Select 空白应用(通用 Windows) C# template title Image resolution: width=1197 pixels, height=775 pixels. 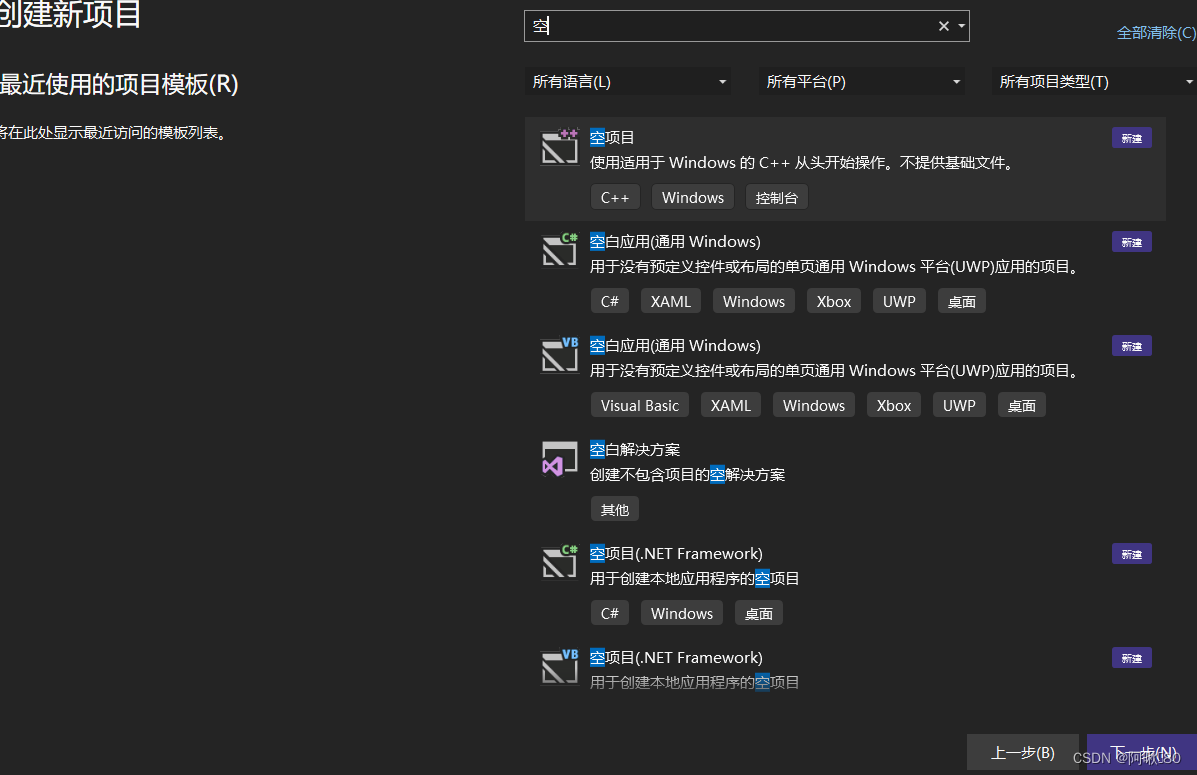(675, 241)
